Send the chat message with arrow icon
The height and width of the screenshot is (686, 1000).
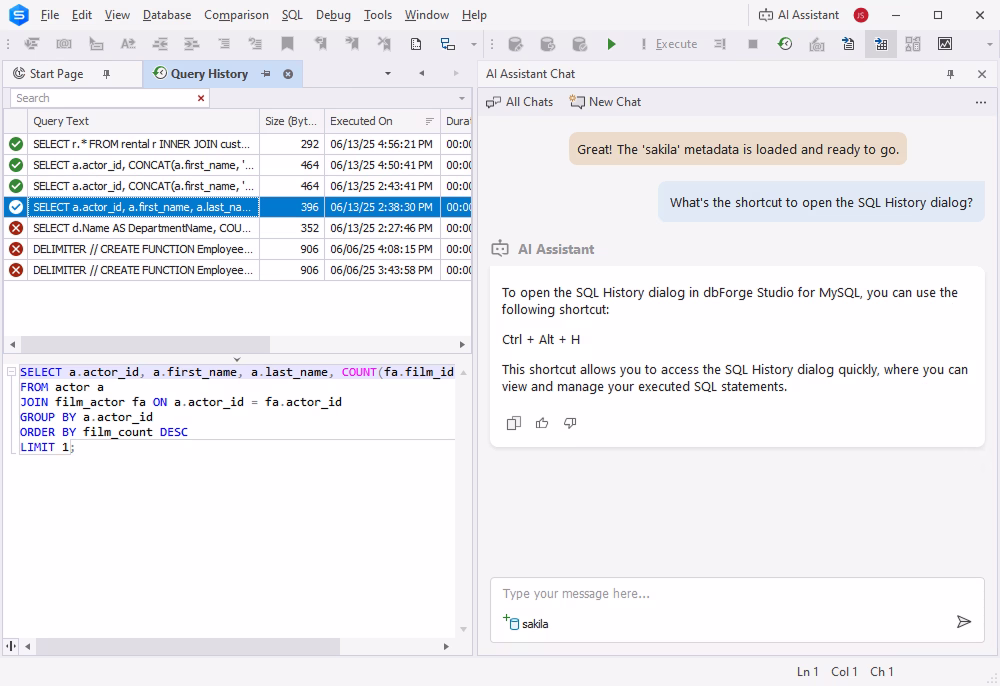964,622
